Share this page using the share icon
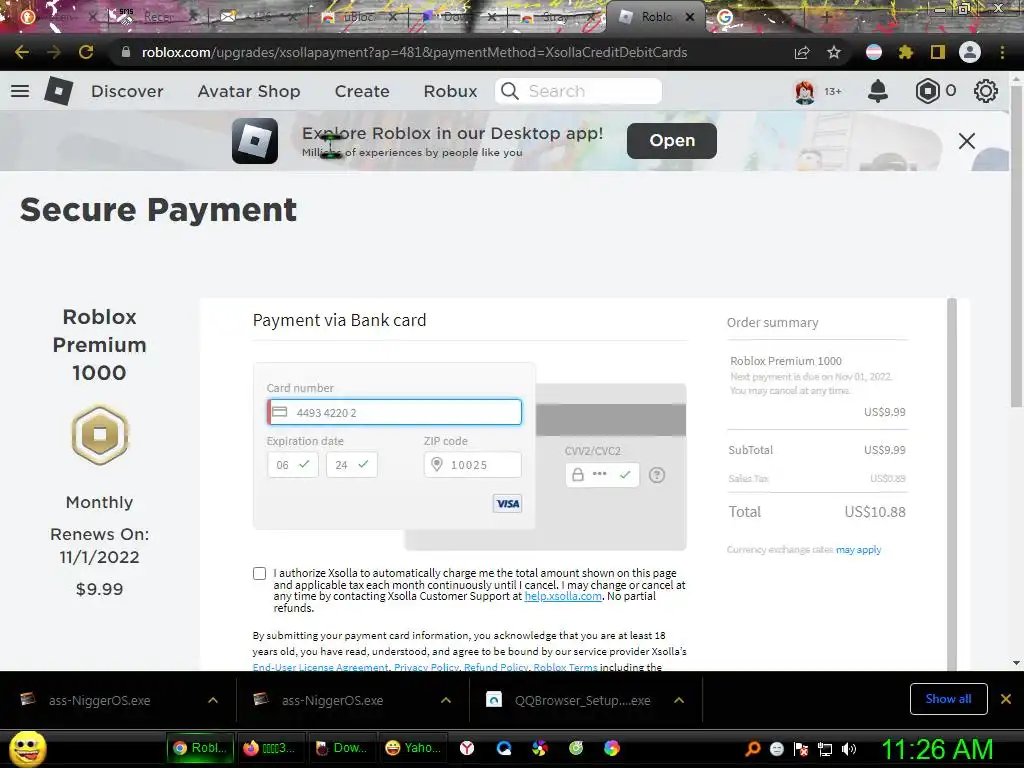This screenshot has height=768, width=1024. point(802,52)
